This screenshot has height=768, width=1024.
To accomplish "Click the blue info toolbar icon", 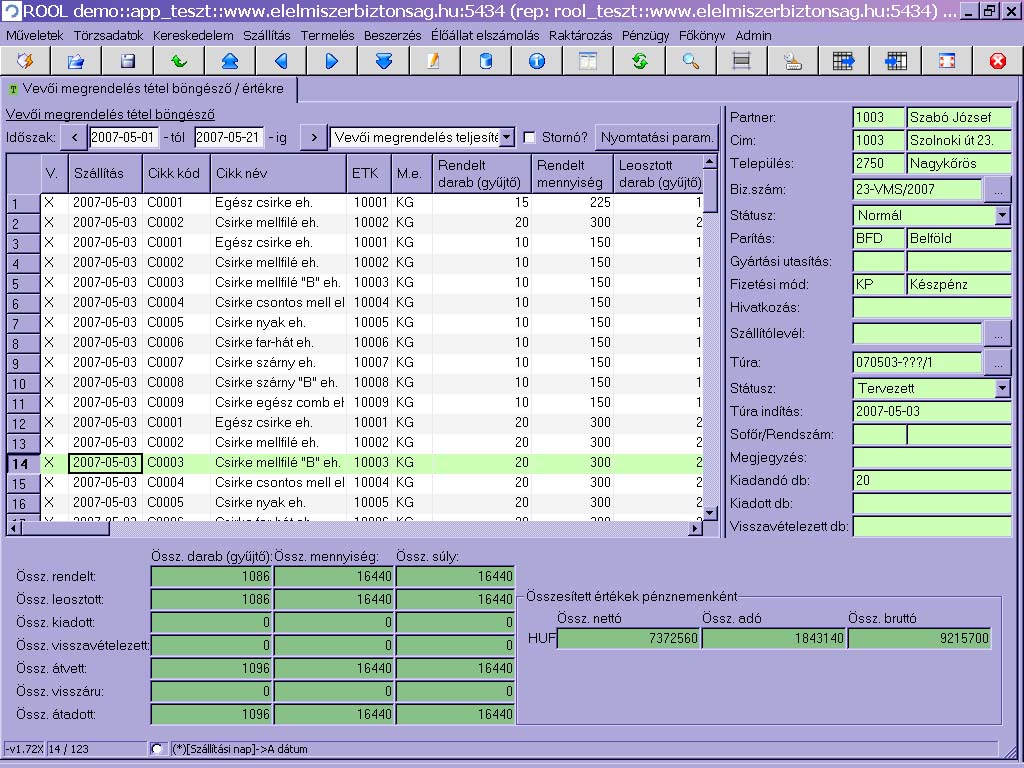I will coord(537,61).
